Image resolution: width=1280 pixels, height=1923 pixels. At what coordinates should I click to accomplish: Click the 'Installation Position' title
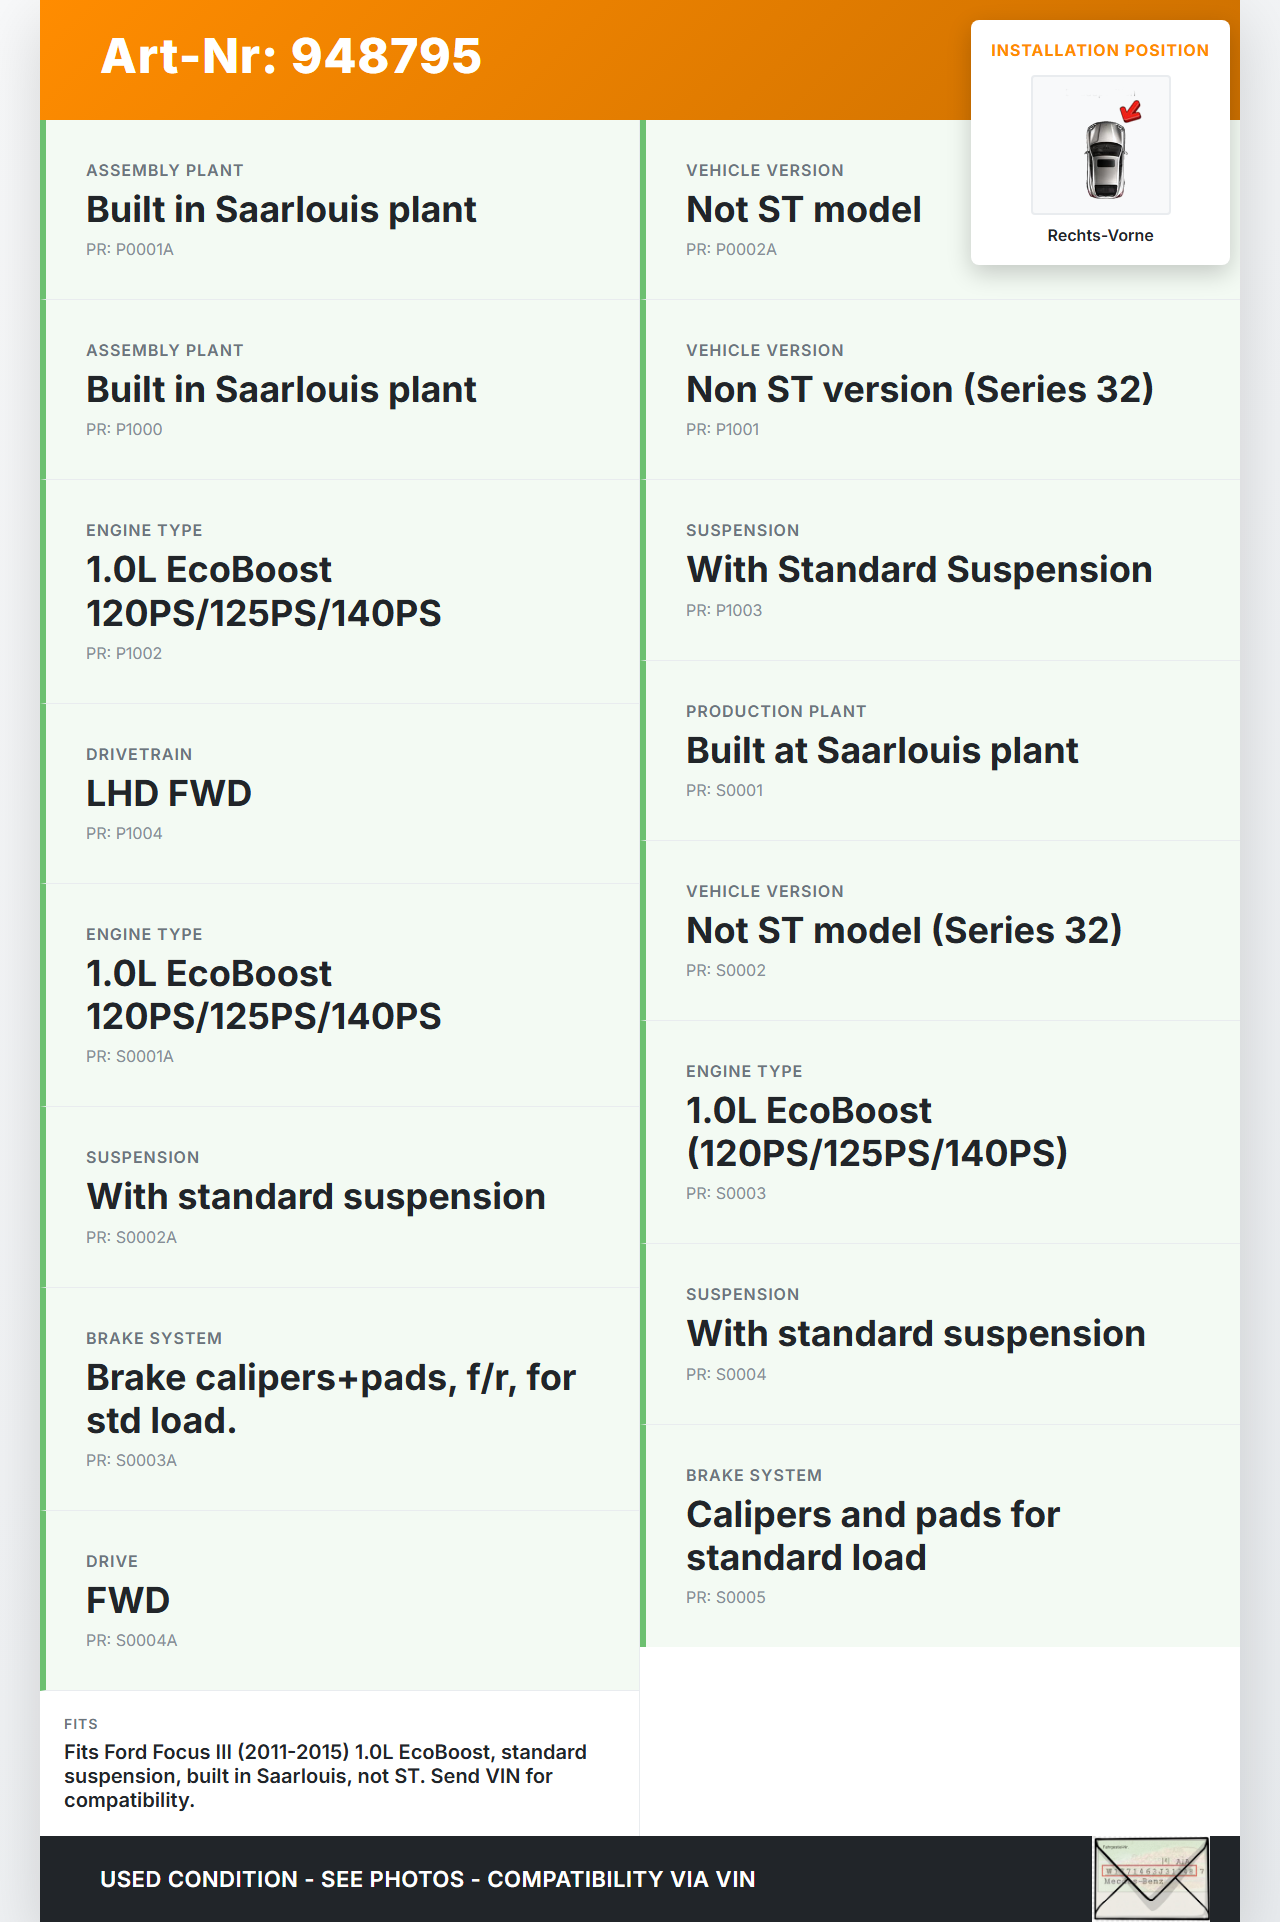(x=1099, y=51)
